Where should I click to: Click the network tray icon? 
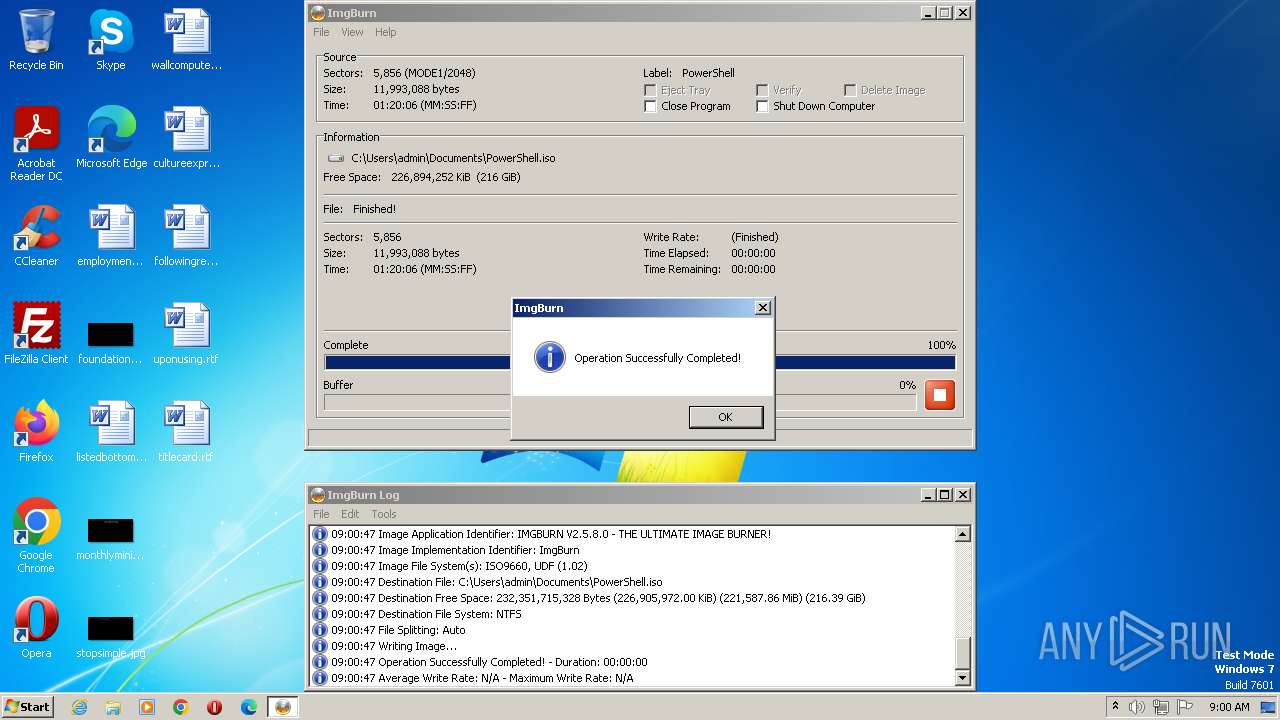pos(1161,707)
